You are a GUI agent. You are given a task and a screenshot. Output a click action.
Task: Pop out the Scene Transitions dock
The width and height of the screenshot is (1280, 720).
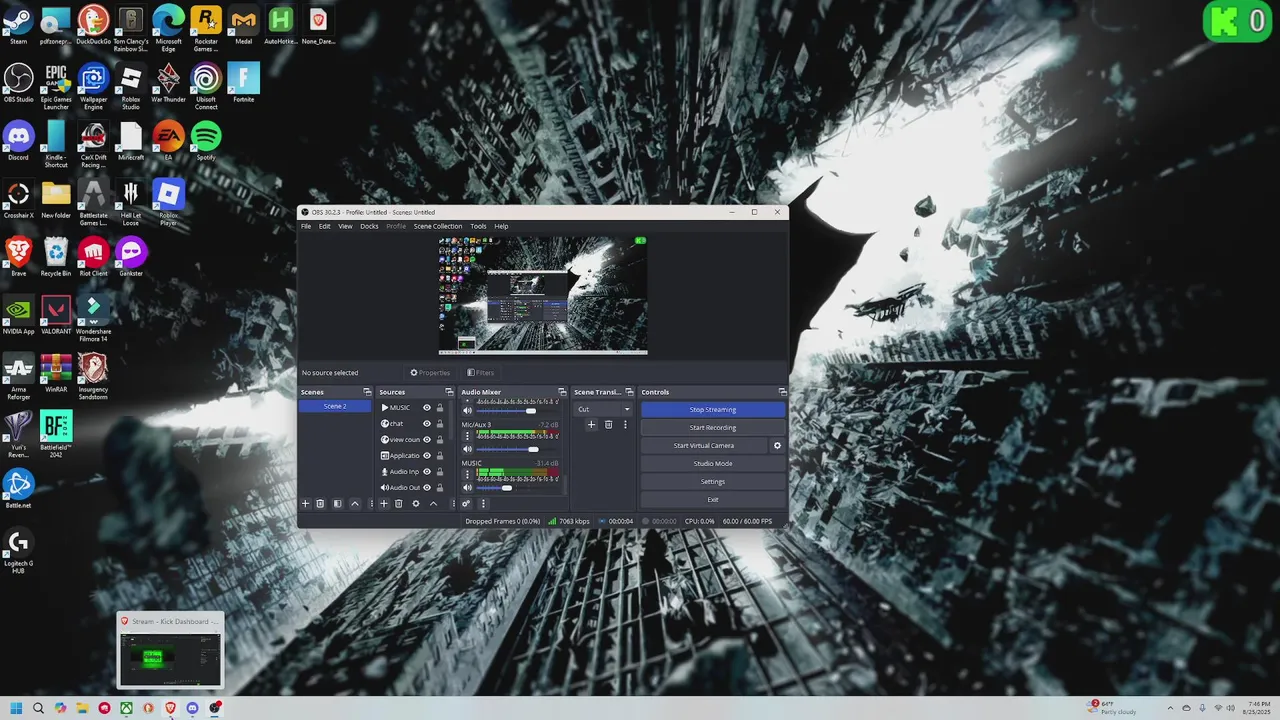tap(630, 392)
